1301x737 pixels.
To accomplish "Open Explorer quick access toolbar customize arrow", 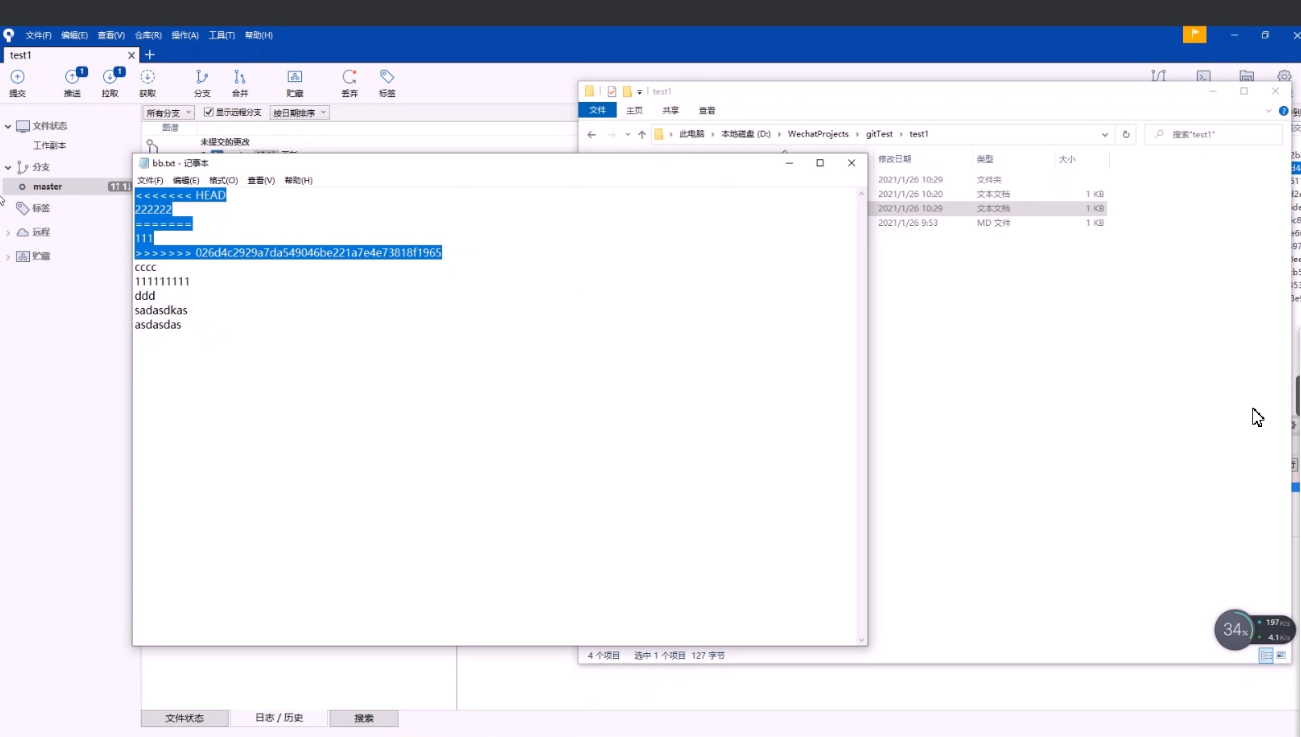I will 640,92.
